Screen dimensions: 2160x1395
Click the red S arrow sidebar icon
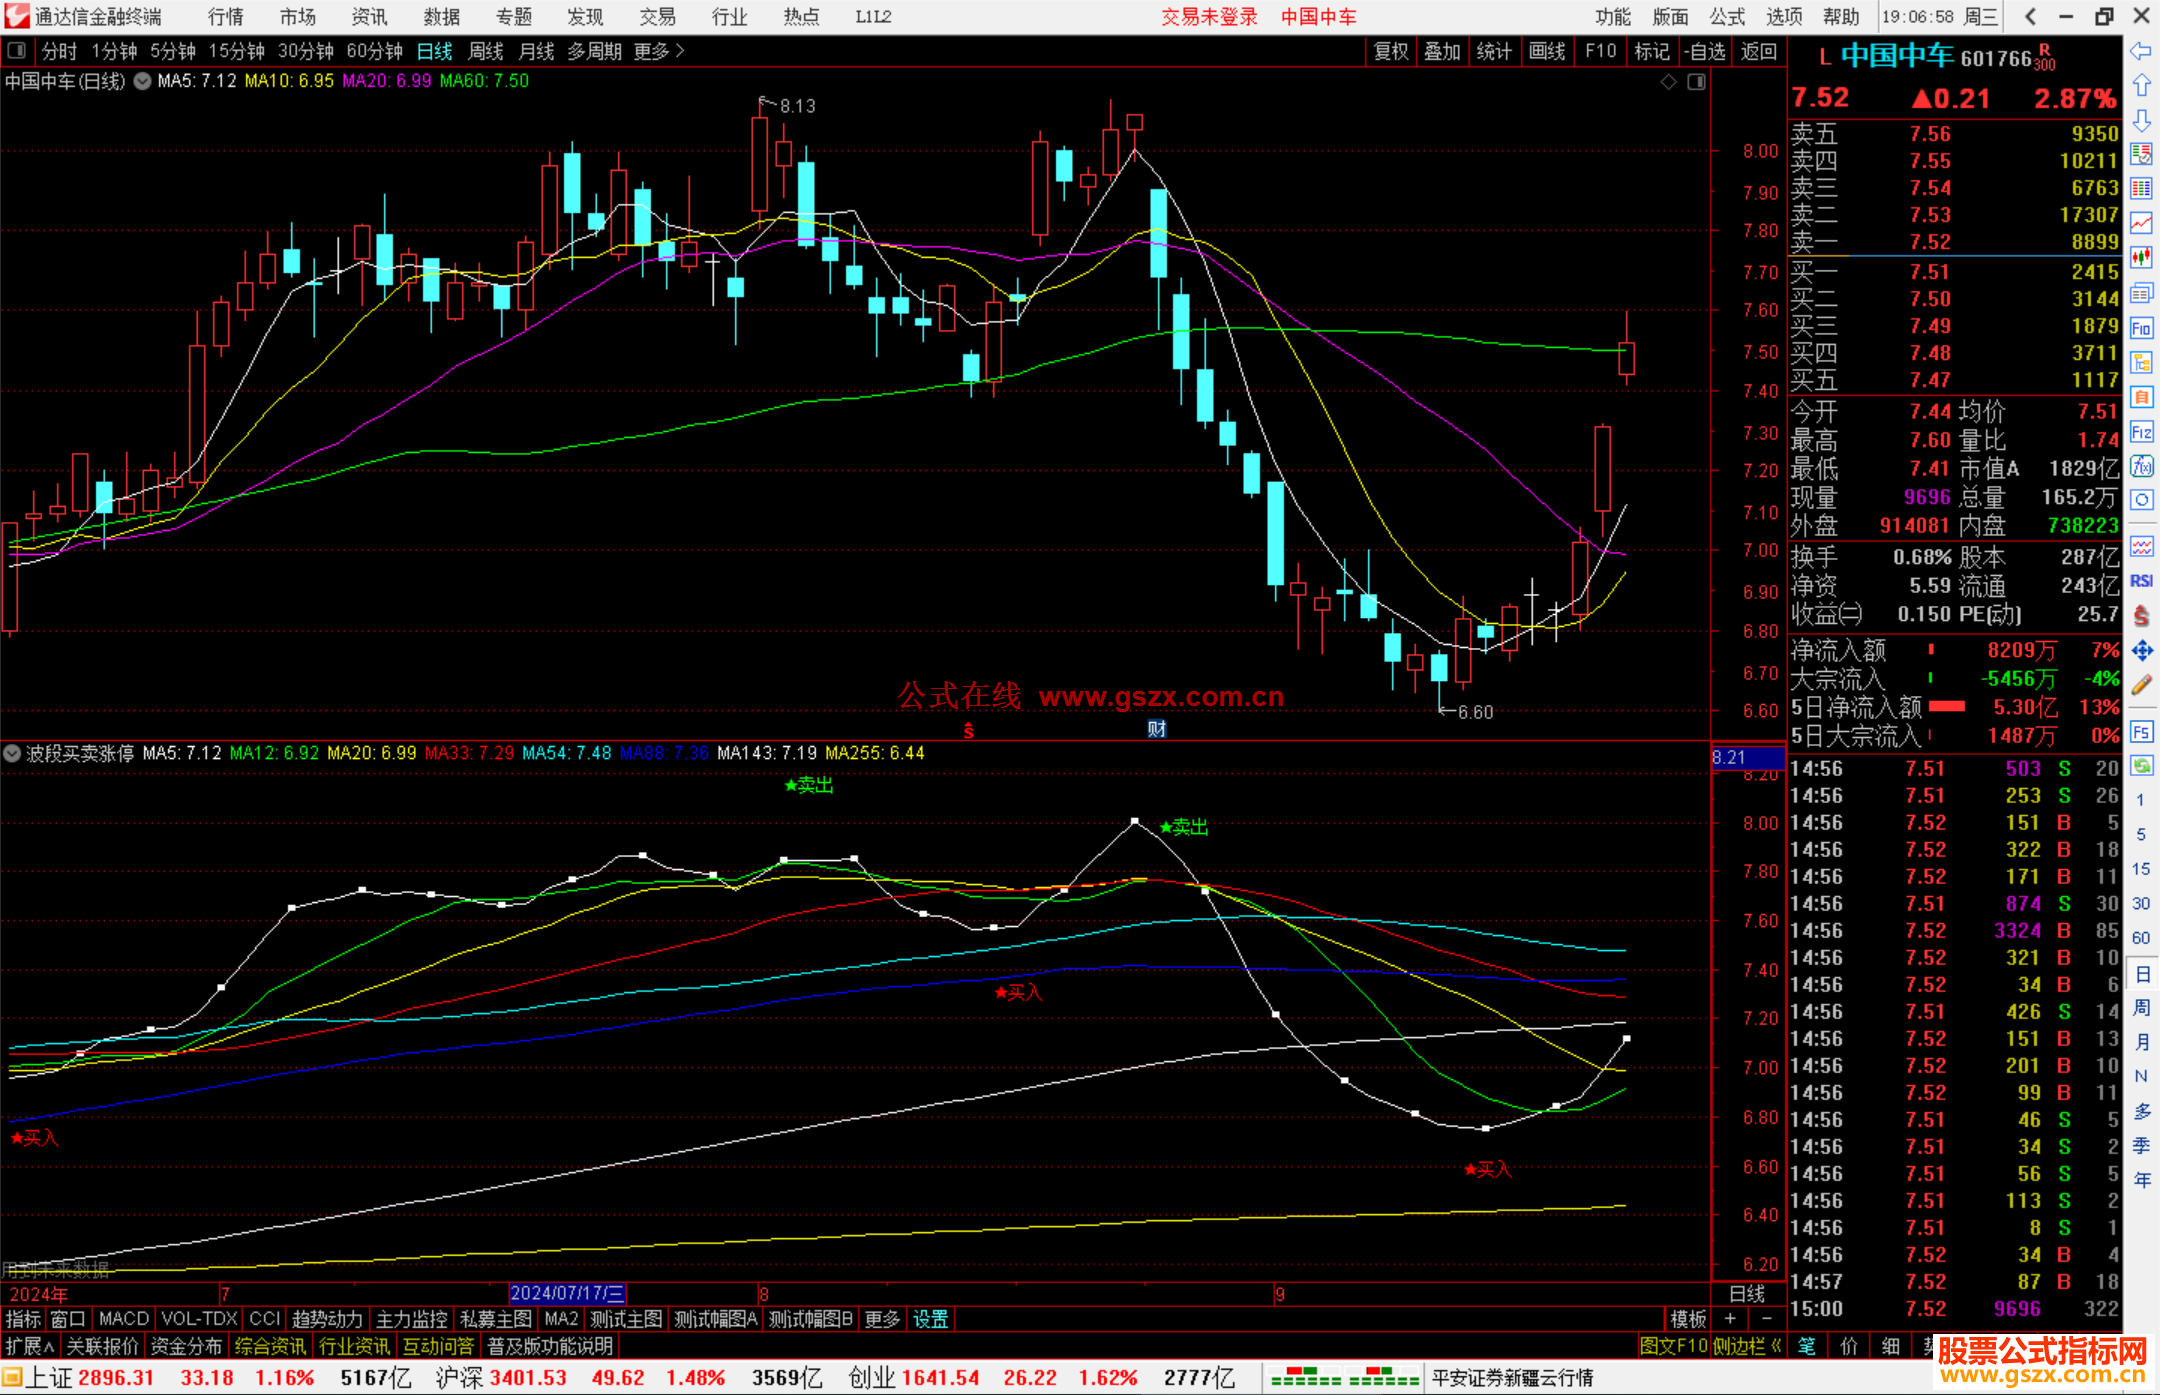(x=2141, y=616)
